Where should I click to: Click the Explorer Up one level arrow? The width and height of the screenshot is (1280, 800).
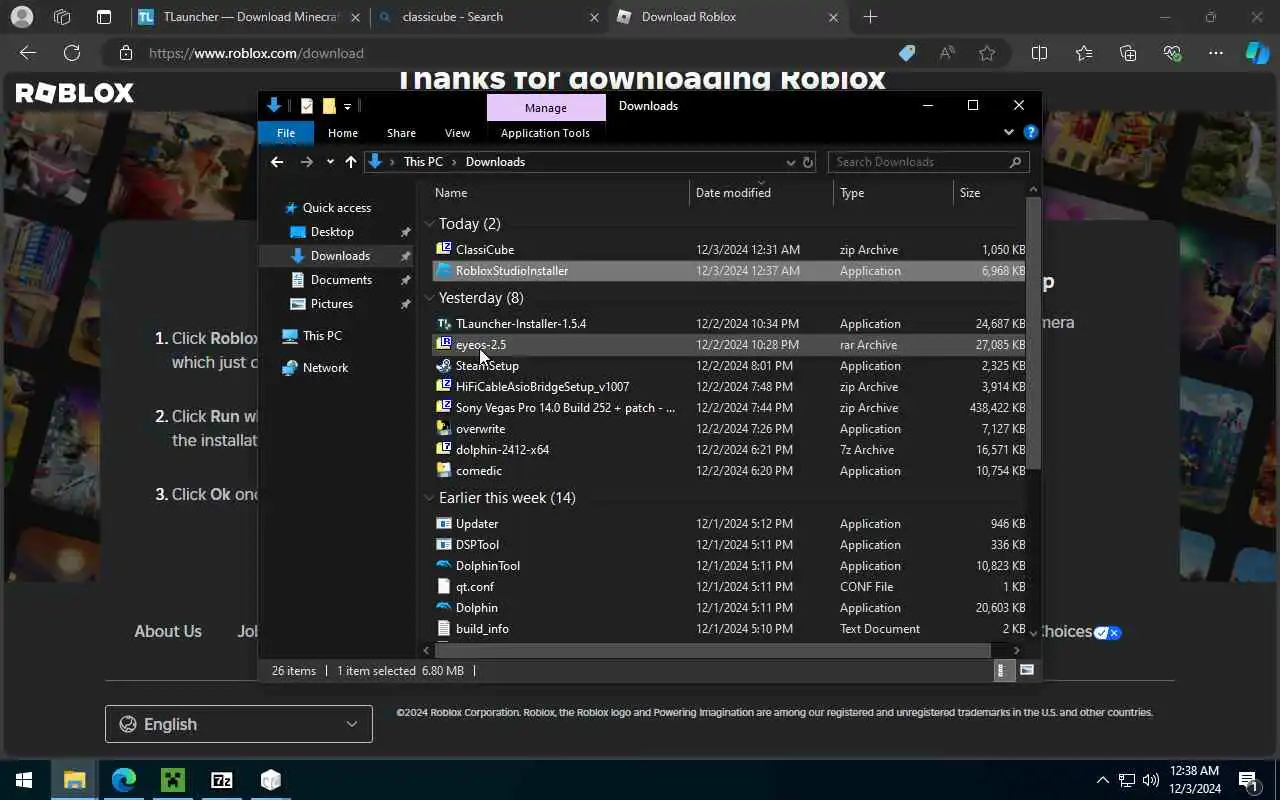350,162
